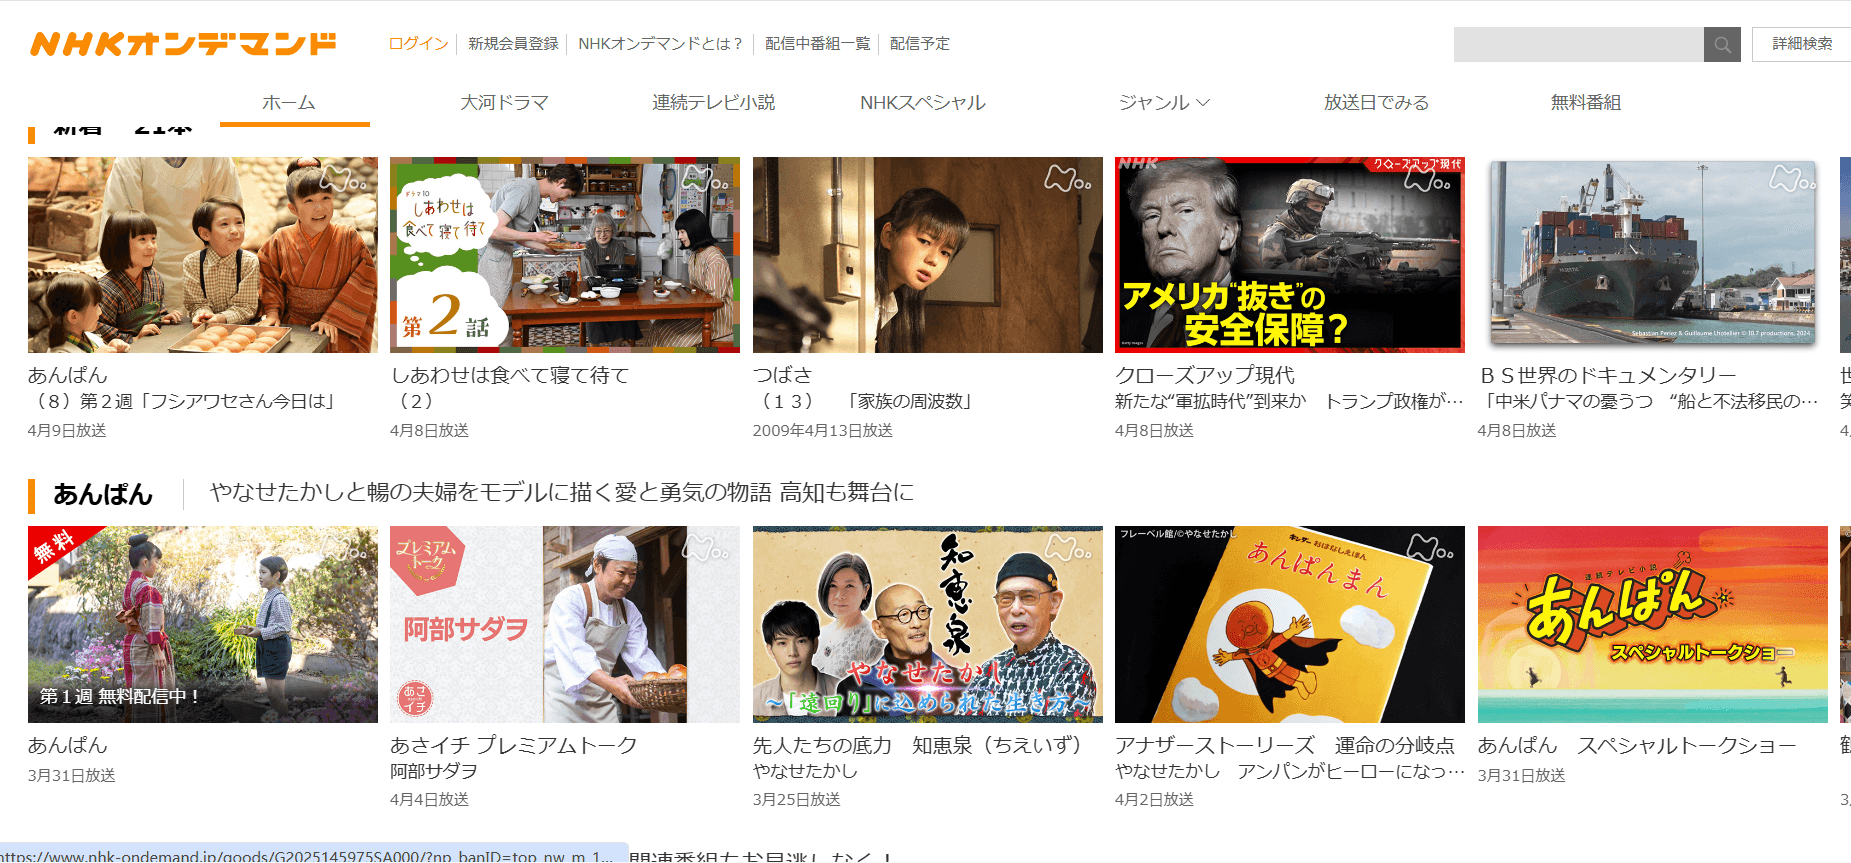Click title しあわせは食べて寝て待て（2）

(510, 388)
